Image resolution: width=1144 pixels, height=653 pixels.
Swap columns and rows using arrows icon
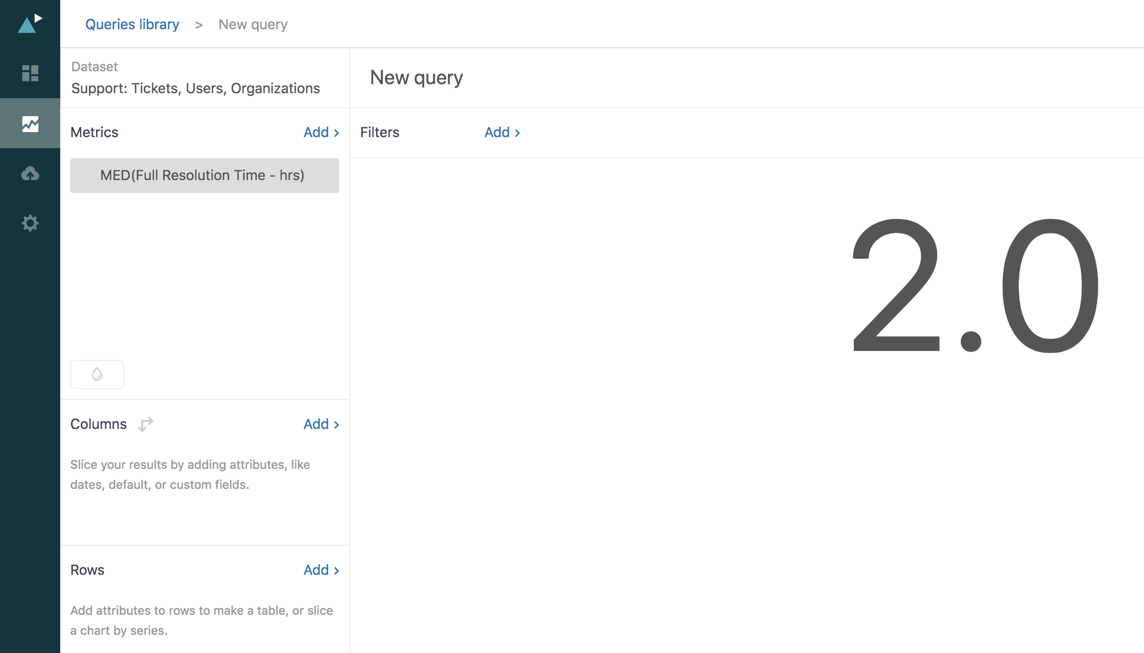pyautogui.click(x=146, y=424)
